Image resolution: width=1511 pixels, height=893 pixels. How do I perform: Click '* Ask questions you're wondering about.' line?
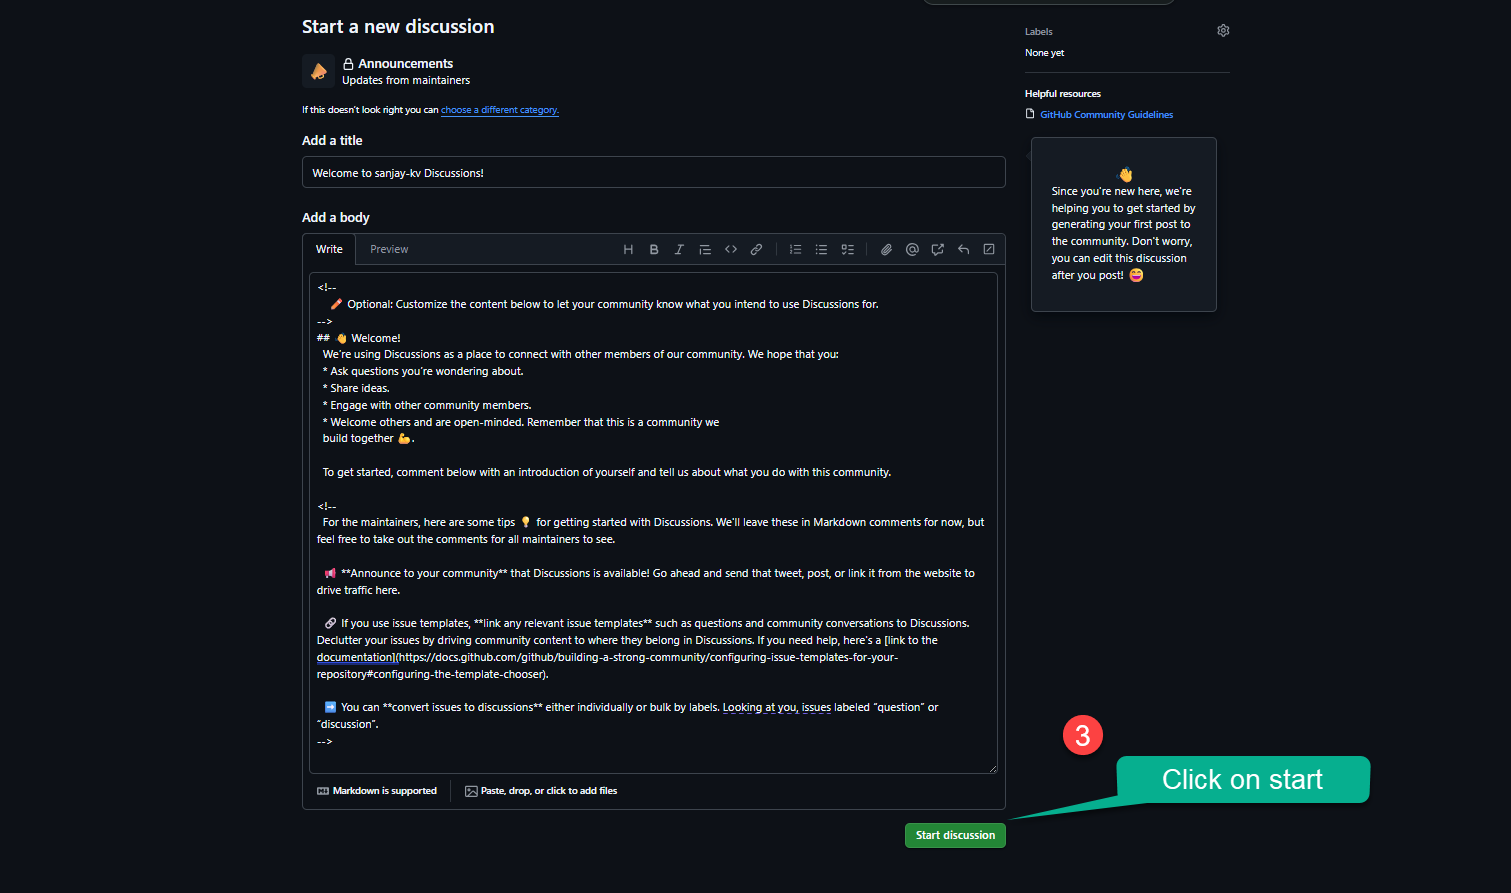click(423, 371)
